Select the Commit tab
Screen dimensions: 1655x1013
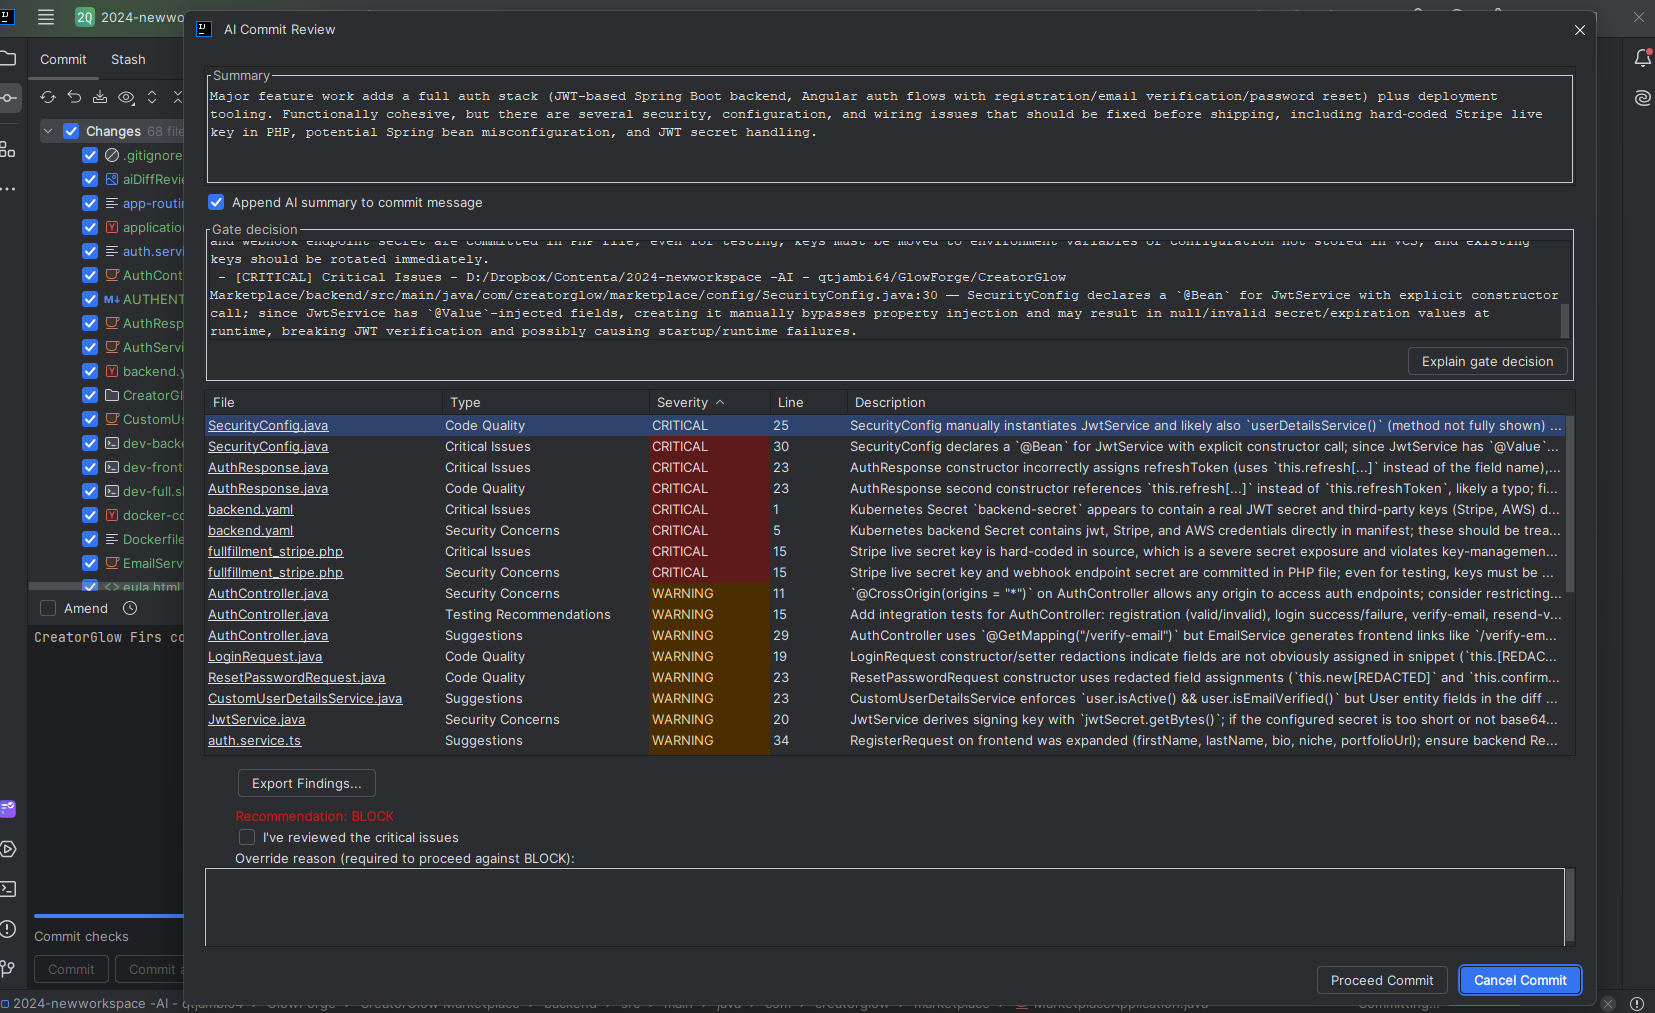tap(63, 59)
